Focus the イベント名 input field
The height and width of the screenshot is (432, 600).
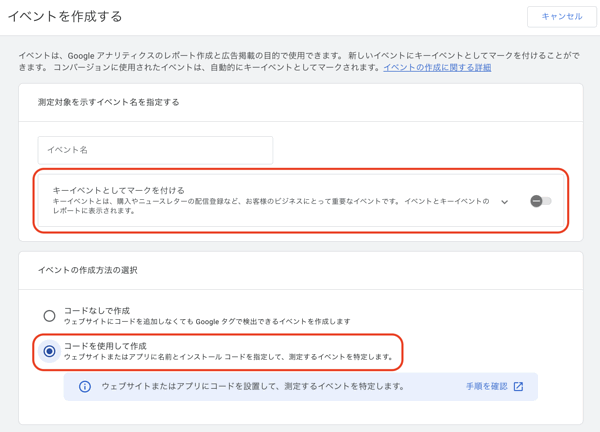coord(155,150)
